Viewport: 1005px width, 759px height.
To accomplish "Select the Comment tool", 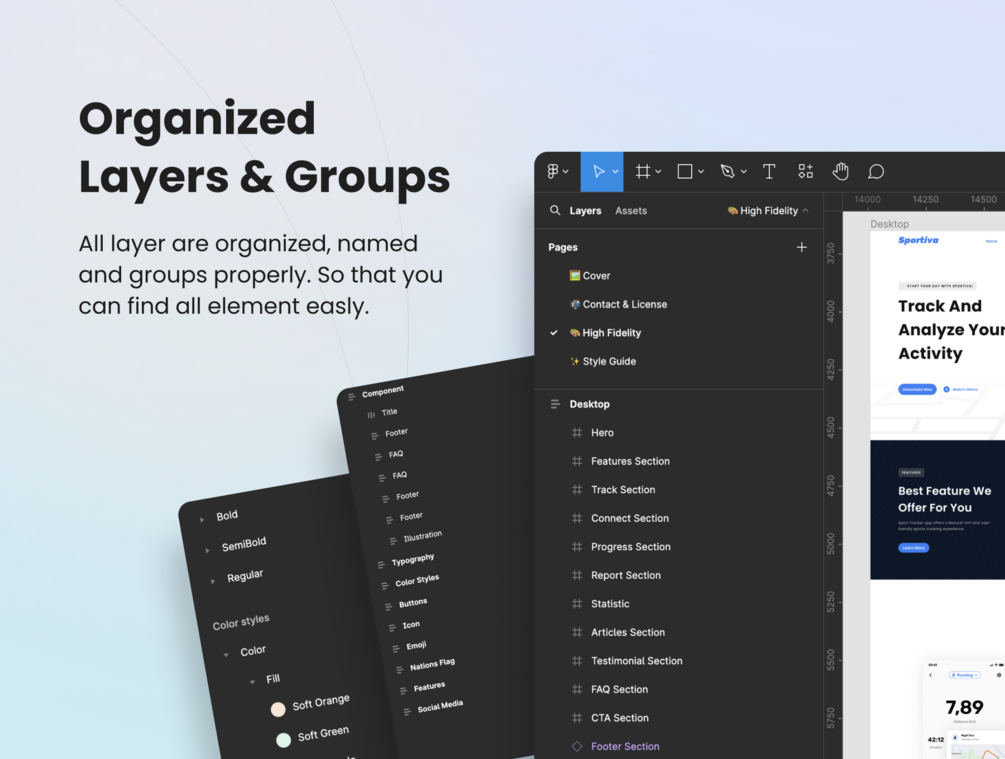I will coord(876,171).
